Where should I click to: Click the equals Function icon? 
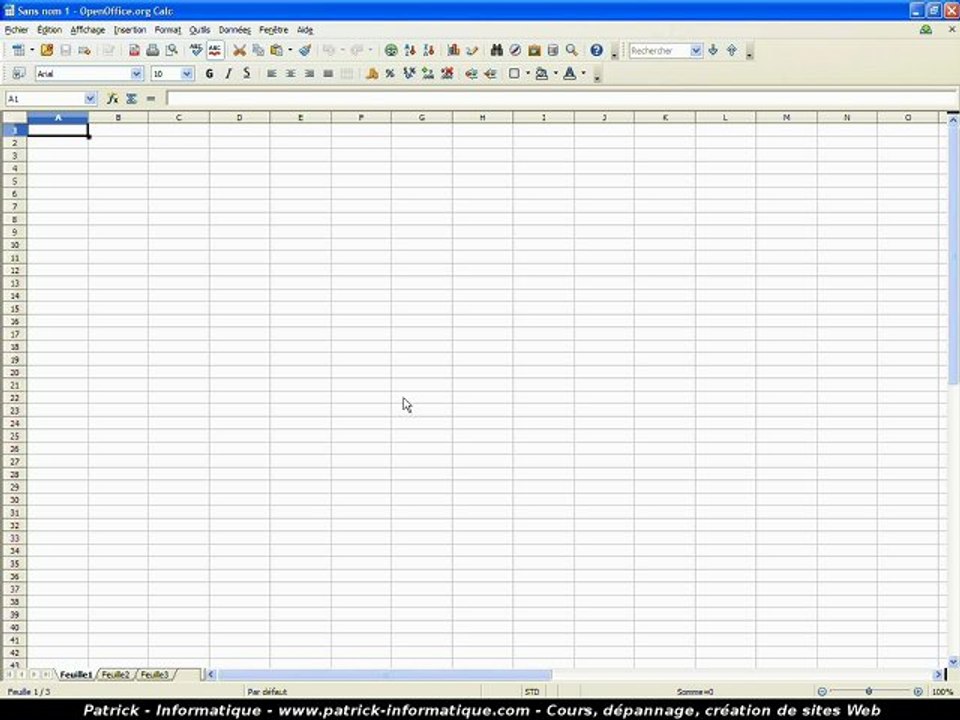[x=151, y=99]
